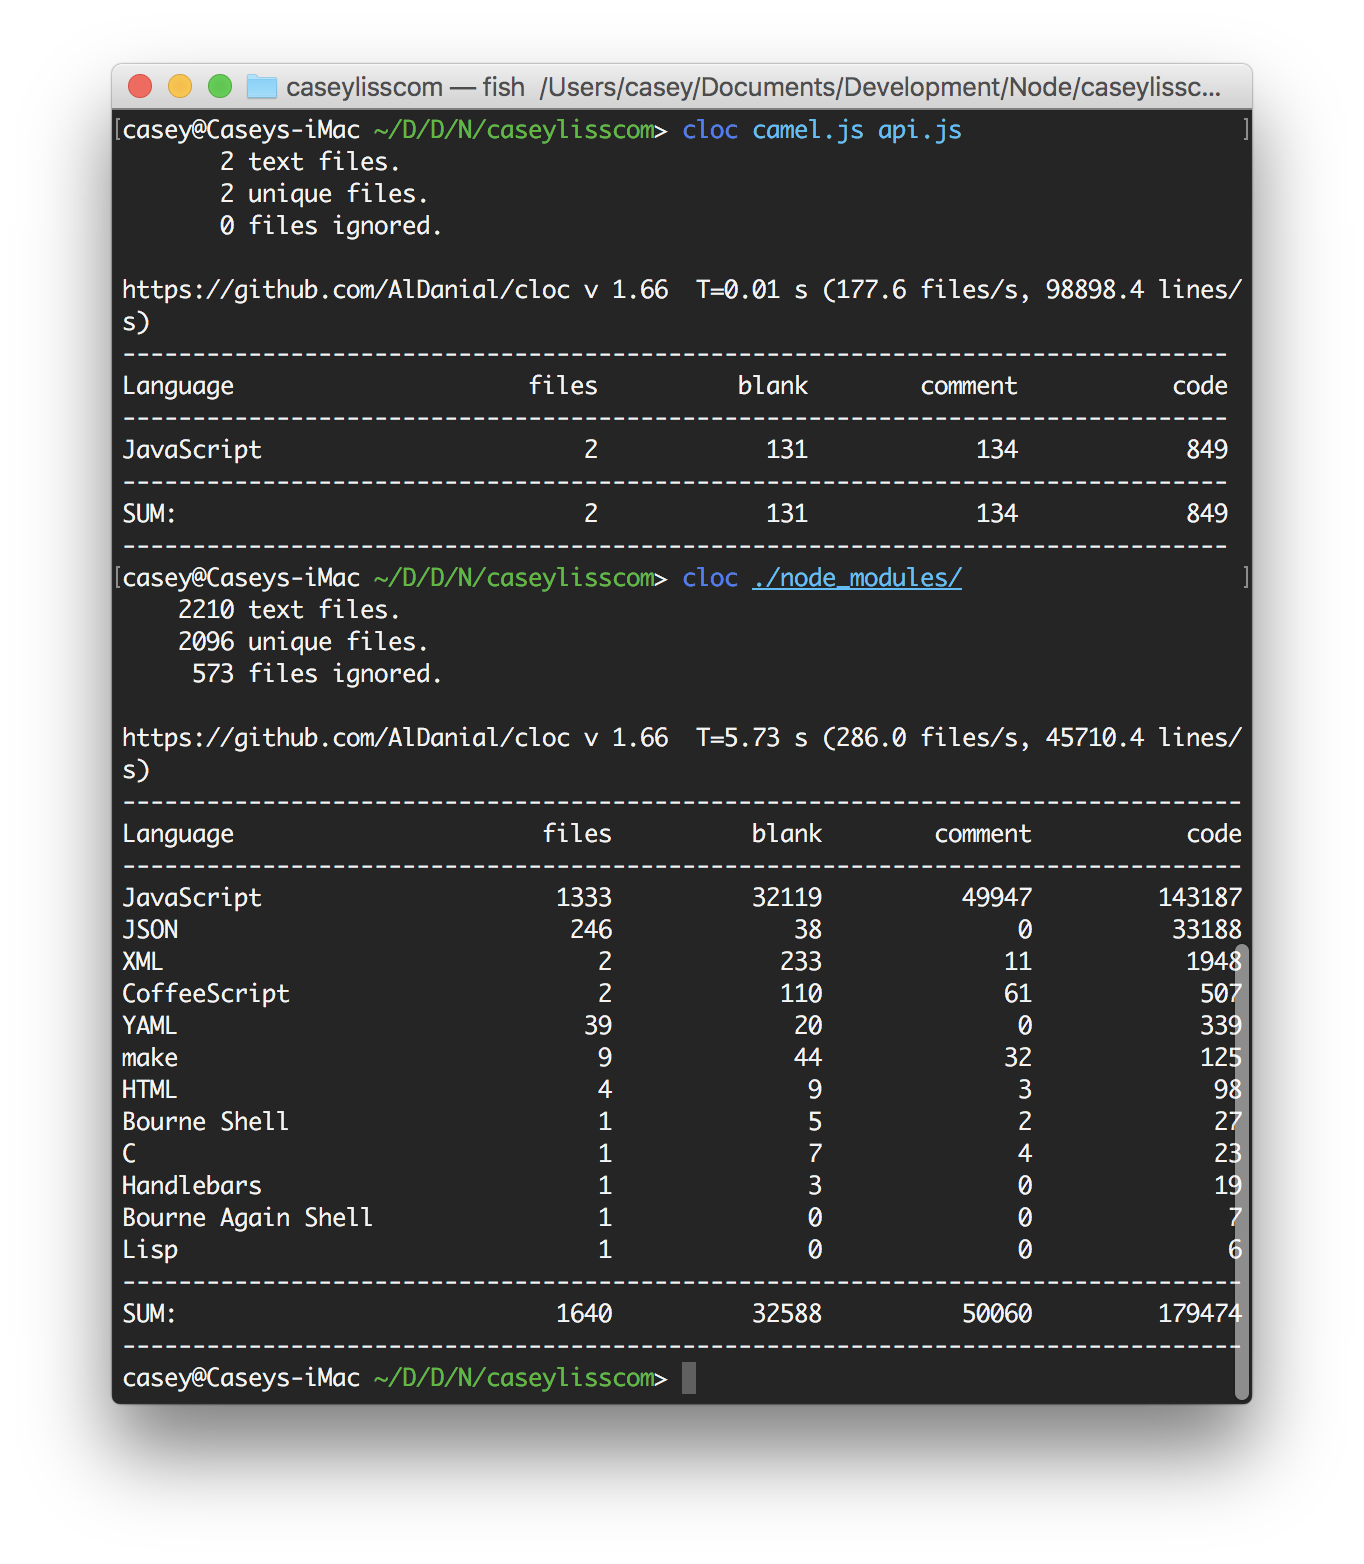The width and height of the screenshot is (1364, 1564).
Task: Click code value 849 in the first JavaScript row
Action: point(1207,450)
